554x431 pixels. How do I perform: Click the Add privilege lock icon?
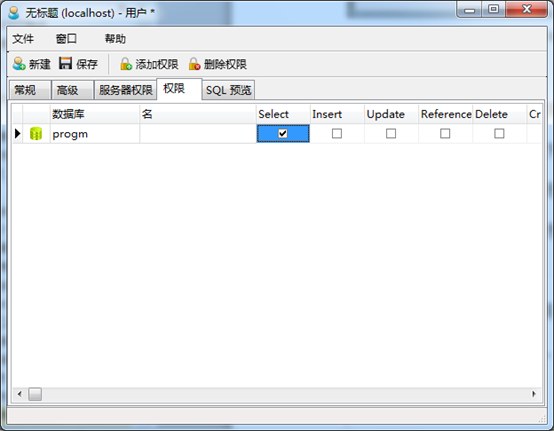coord(126,64)
